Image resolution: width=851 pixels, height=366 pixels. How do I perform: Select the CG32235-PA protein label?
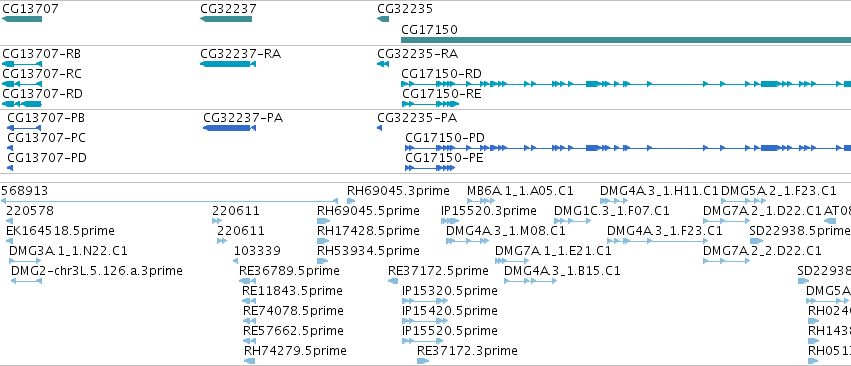417,118
